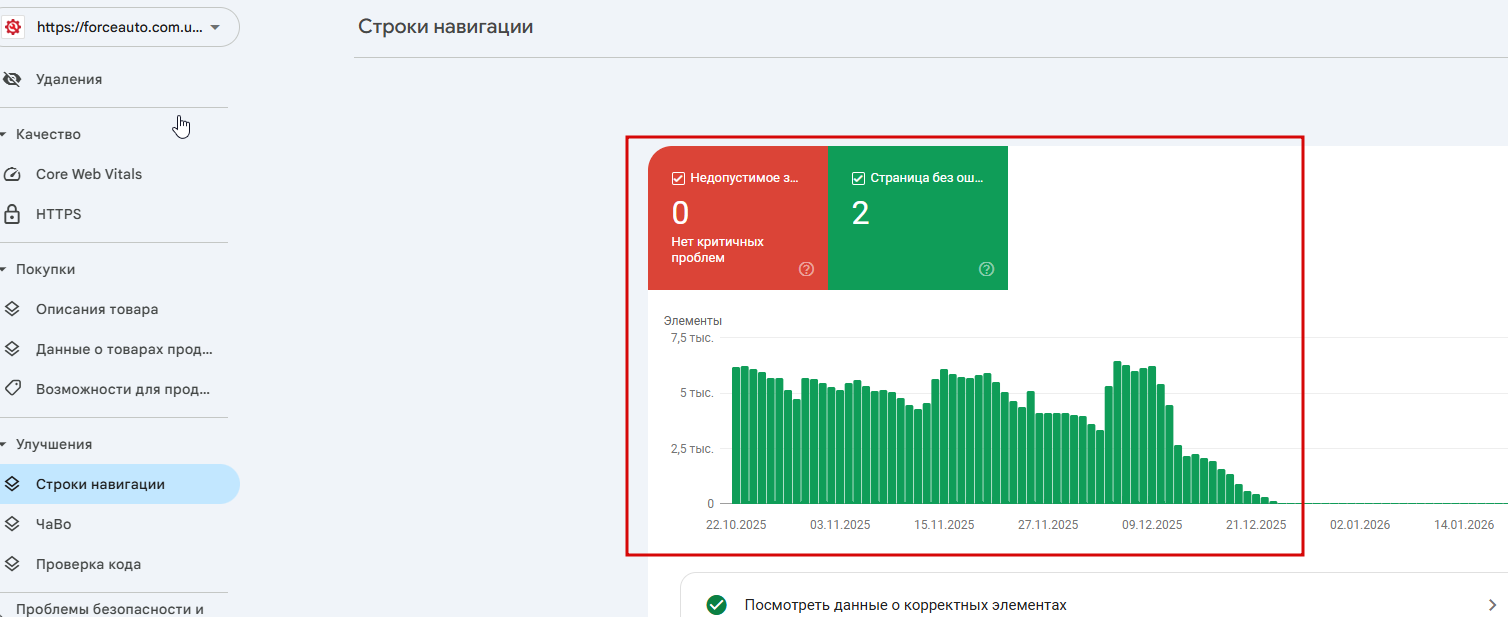Click layers icon beside Данные о товарах
The height and width of the screenshot is (617, 1508).
click(12, 349)
